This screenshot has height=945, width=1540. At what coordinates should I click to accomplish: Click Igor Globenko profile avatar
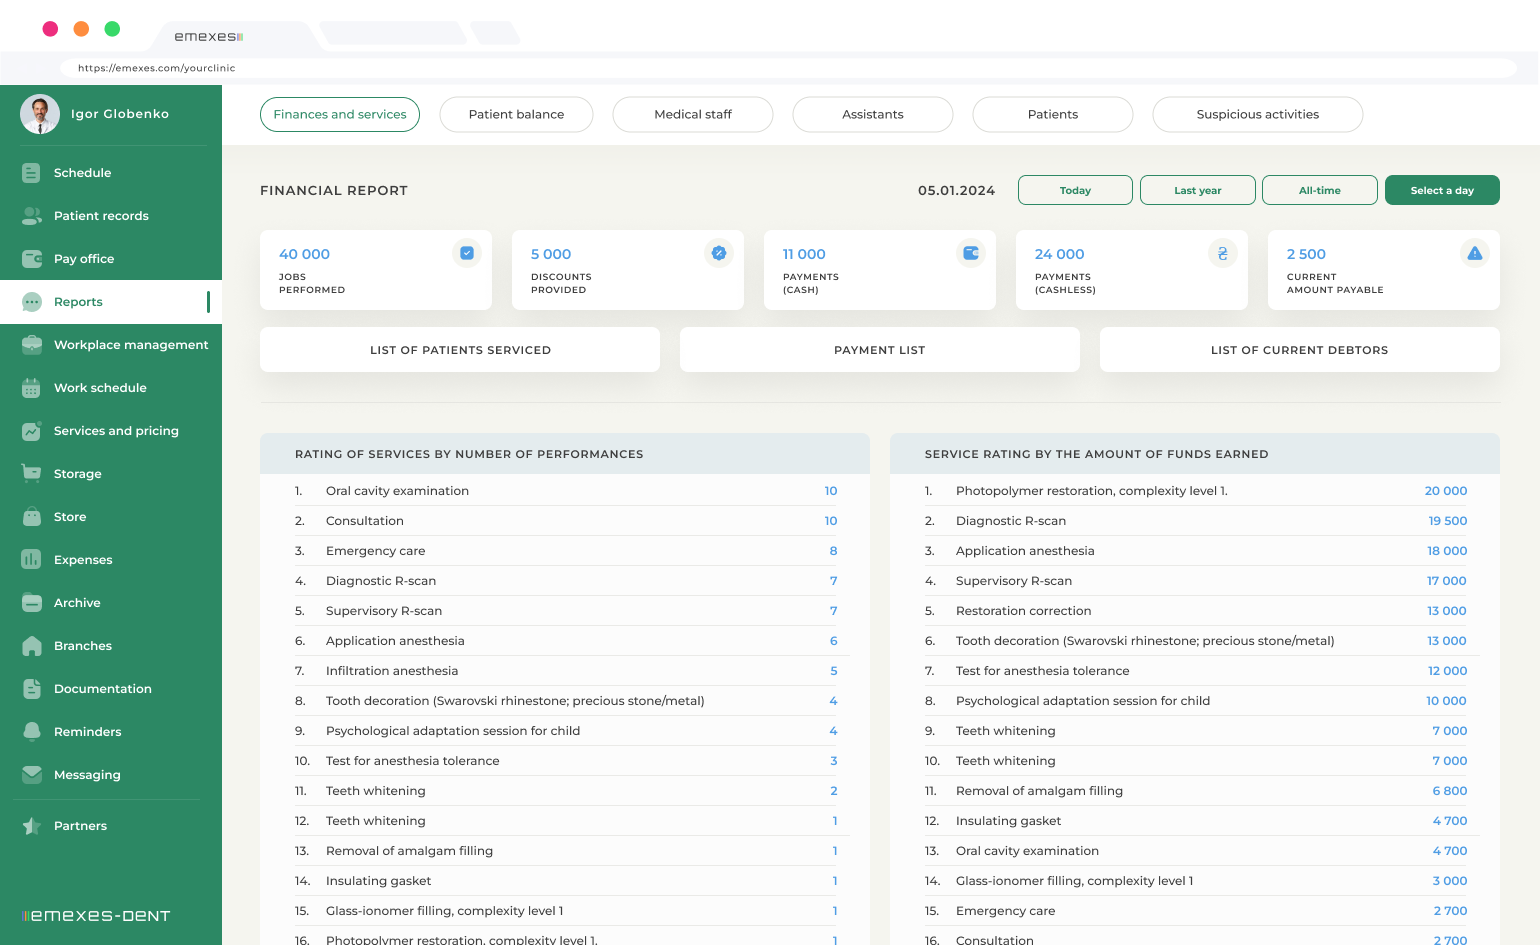click(40, 114)
